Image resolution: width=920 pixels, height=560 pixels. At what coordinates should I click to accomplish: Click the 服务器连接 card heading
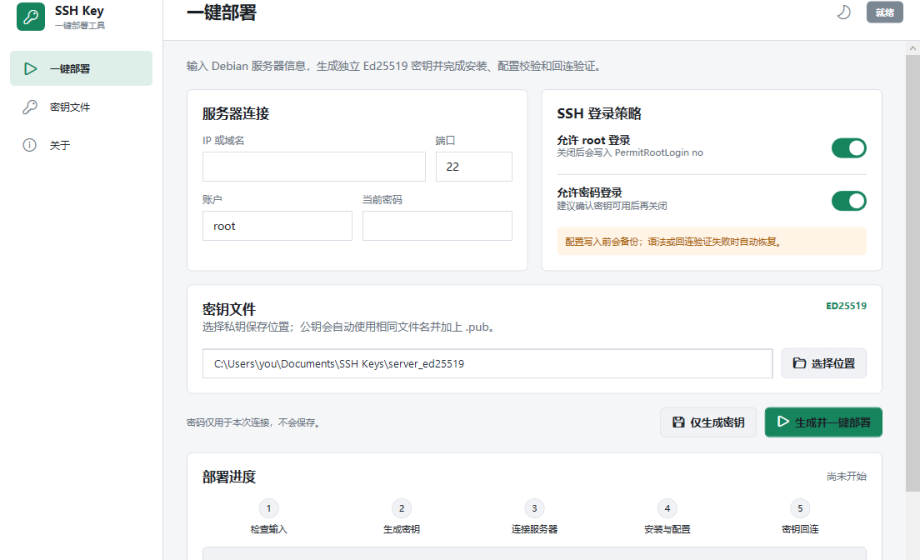236,114
